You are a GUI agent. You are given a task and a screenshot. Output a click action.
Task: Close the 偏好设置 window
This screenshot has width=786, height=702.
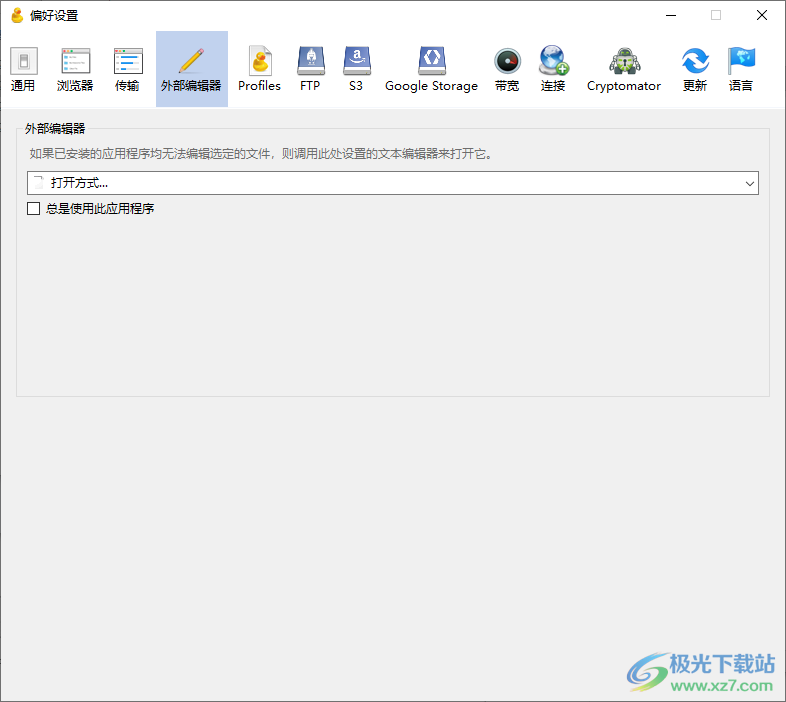761,16
